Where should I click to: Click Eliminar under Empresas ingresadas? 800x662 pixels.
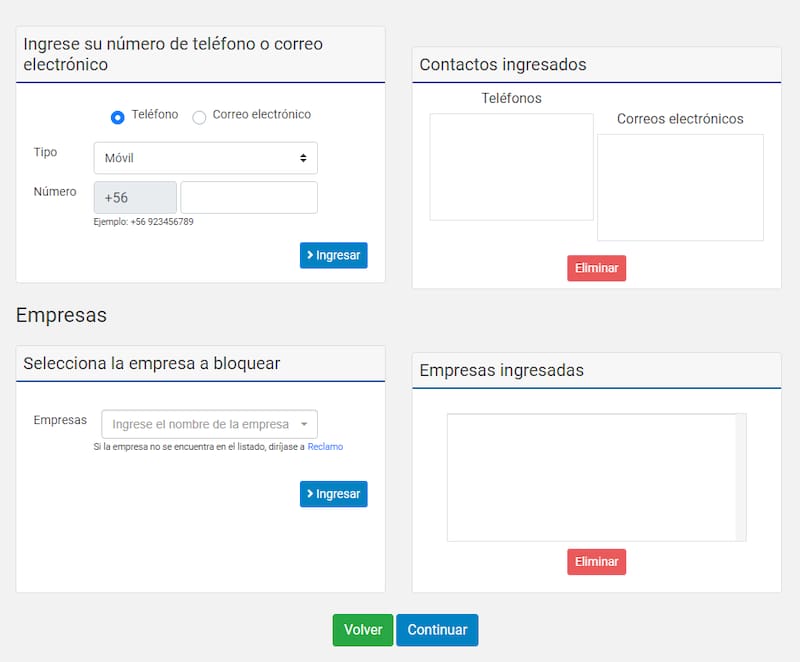[x=597, y=562]
